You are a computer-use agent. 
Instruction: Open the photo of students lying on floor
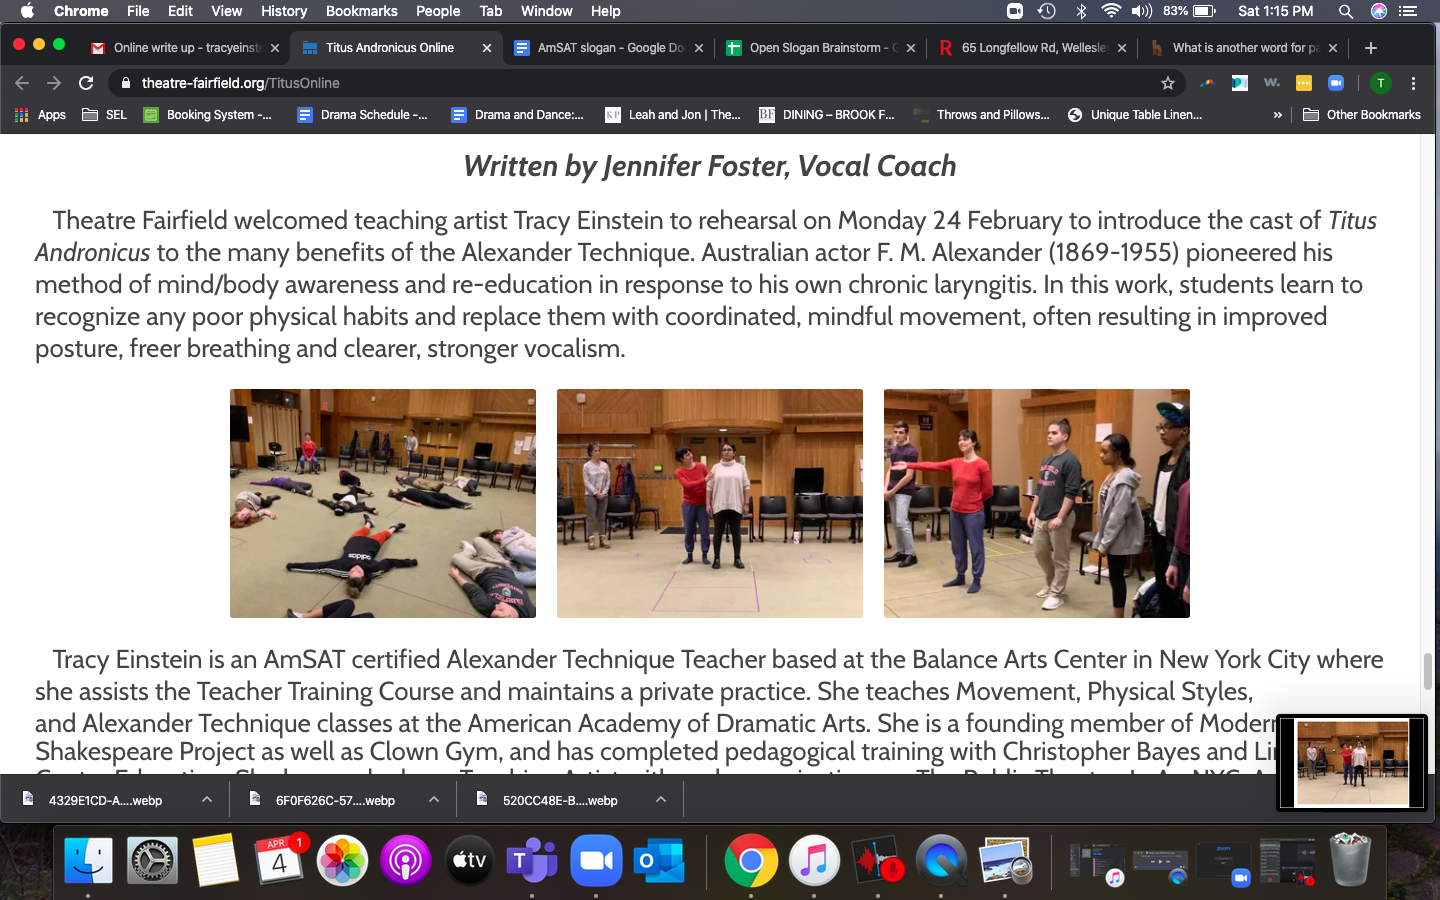coord(383,503)
